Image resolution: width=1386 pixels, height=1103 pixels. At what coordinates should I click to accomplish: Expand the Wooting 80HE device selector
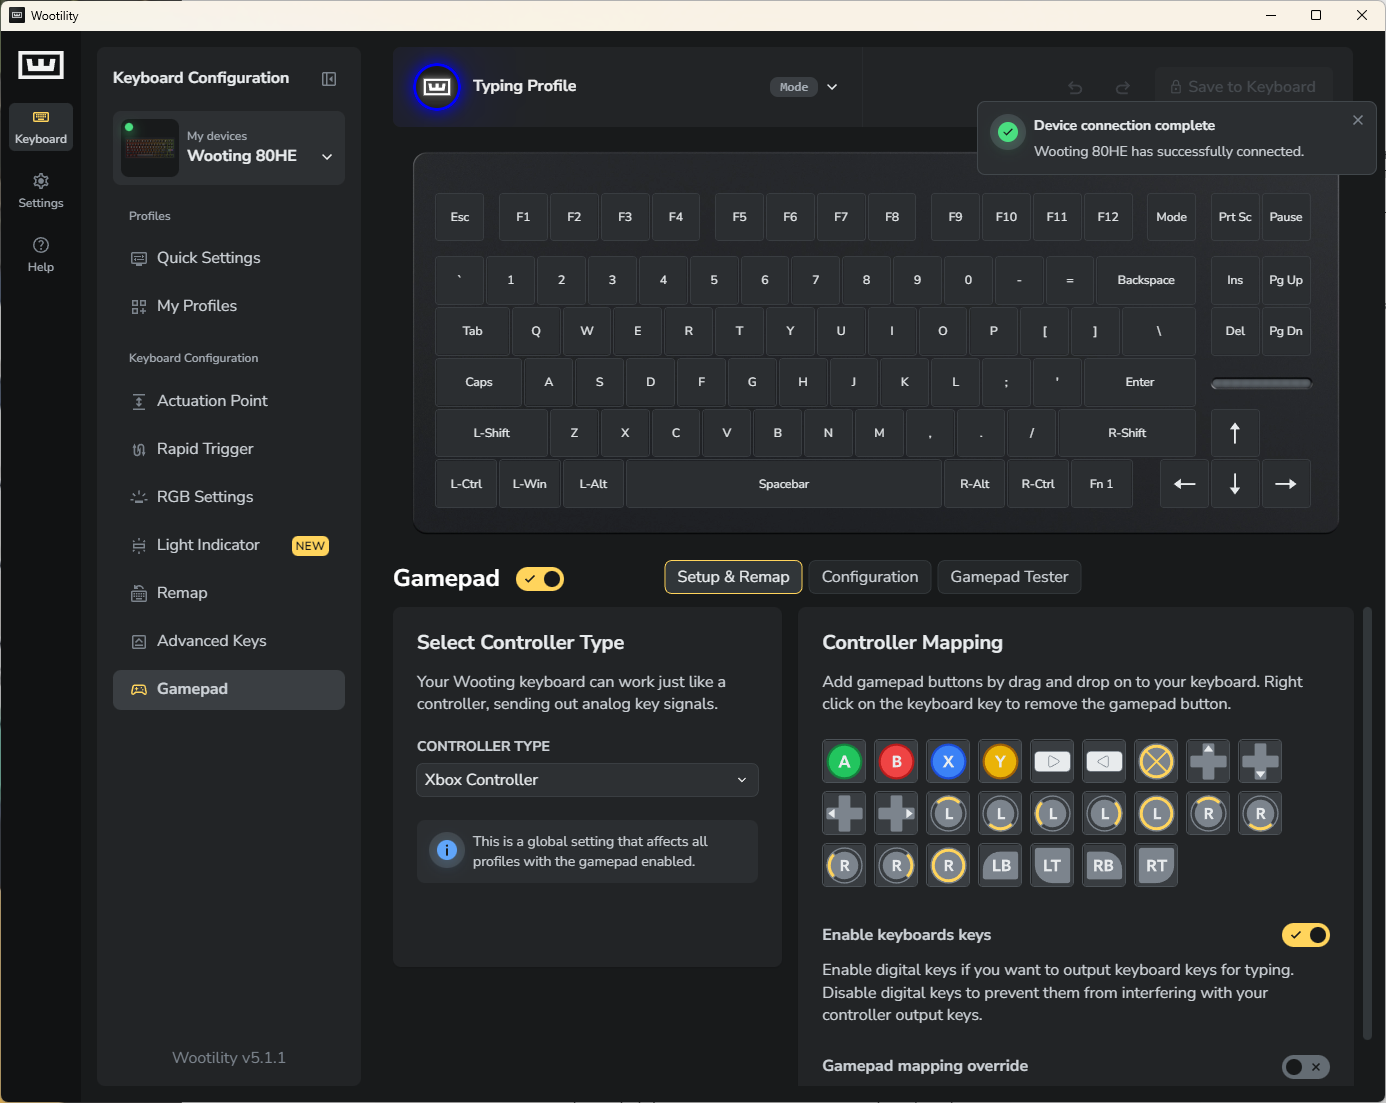tap(229, 148)
